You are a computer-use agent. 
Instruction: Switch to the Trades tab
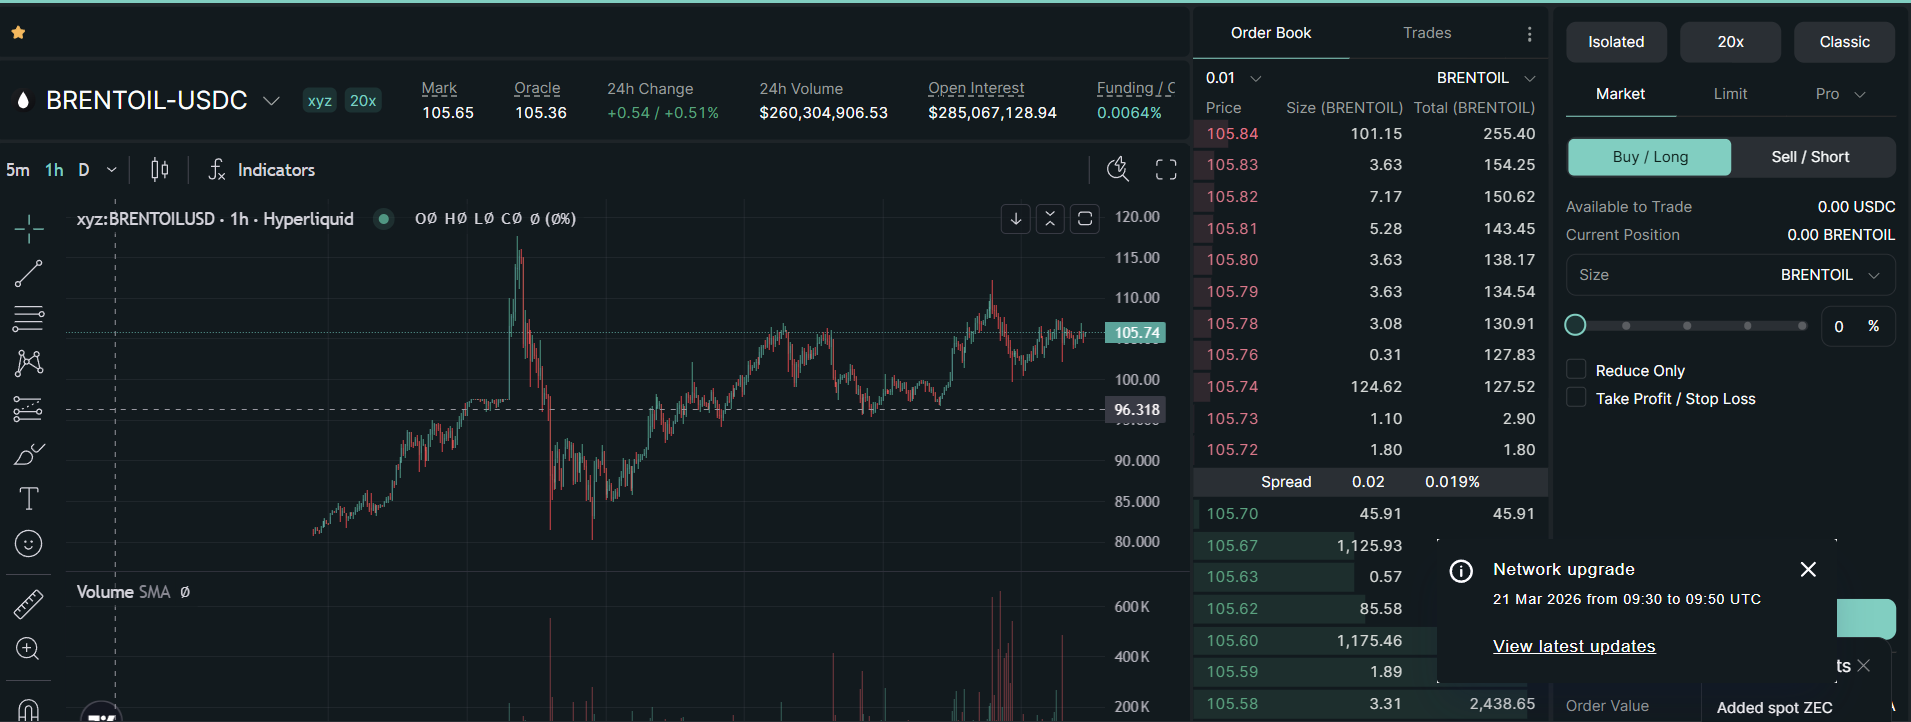click(x=1427, y=33)
